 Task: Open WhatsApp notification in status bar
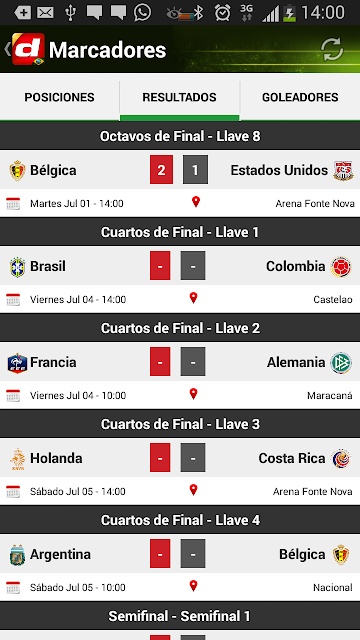(x=142, y=13)
